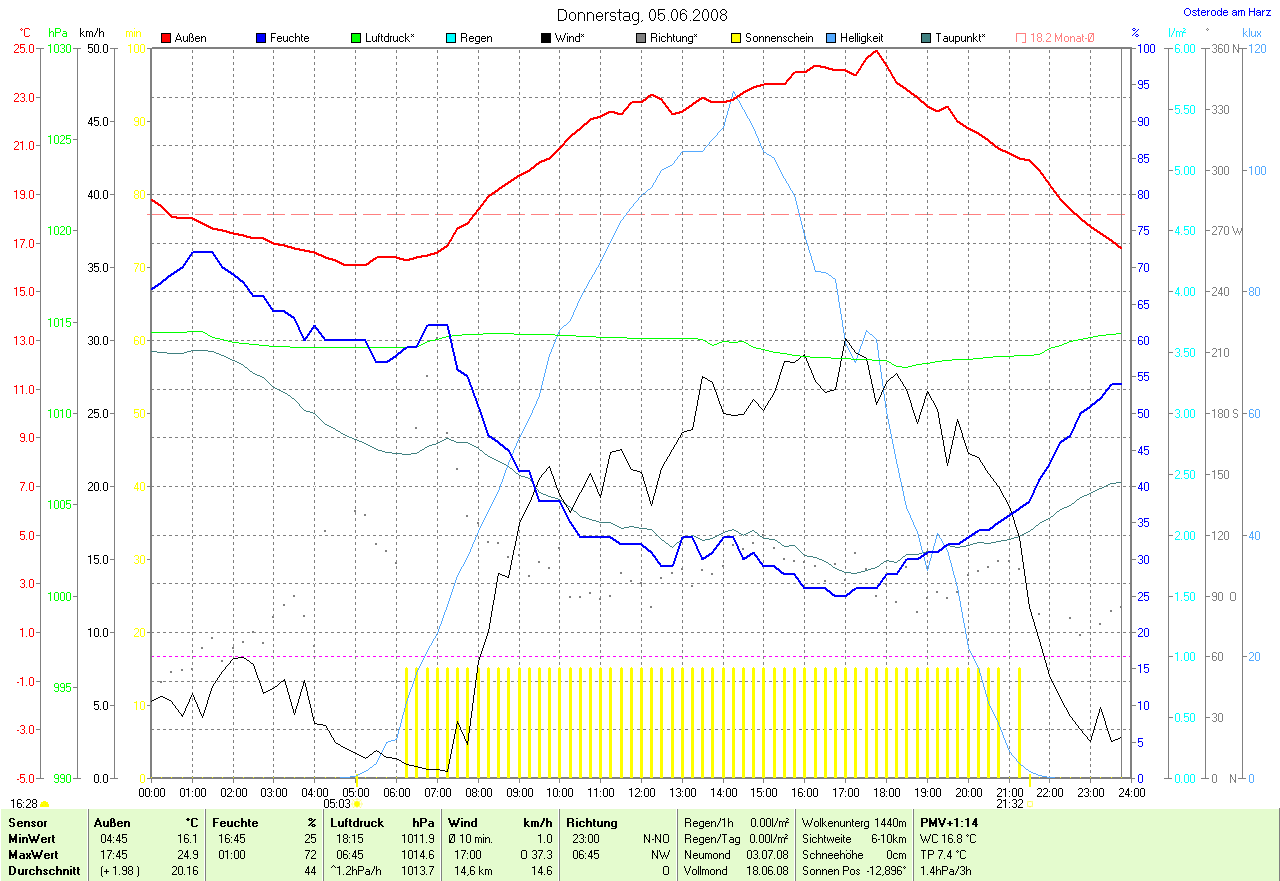Click the sunset time label 21:32
This screenshot has width=1280, height=881.
point(1009,803)
